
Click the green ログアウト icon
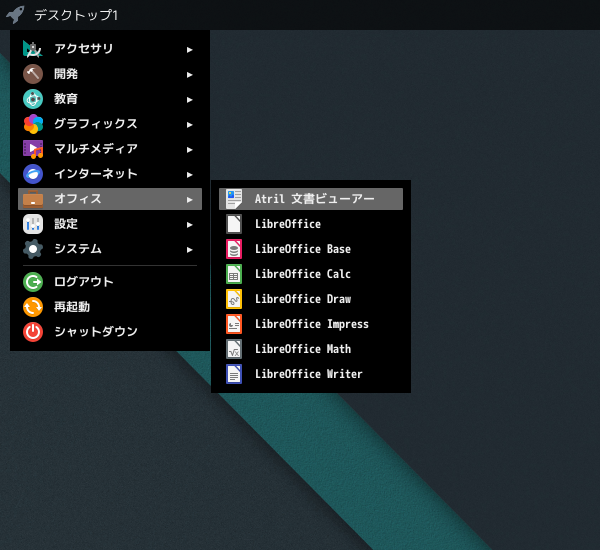(x=33, y=282)
